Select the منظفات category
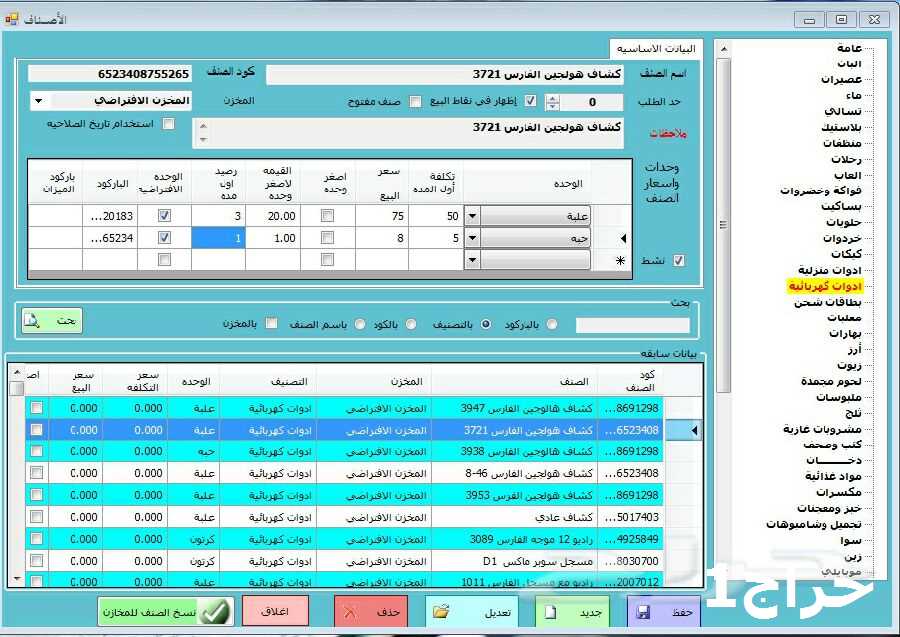The image size is (900, 637). [842, 143]
